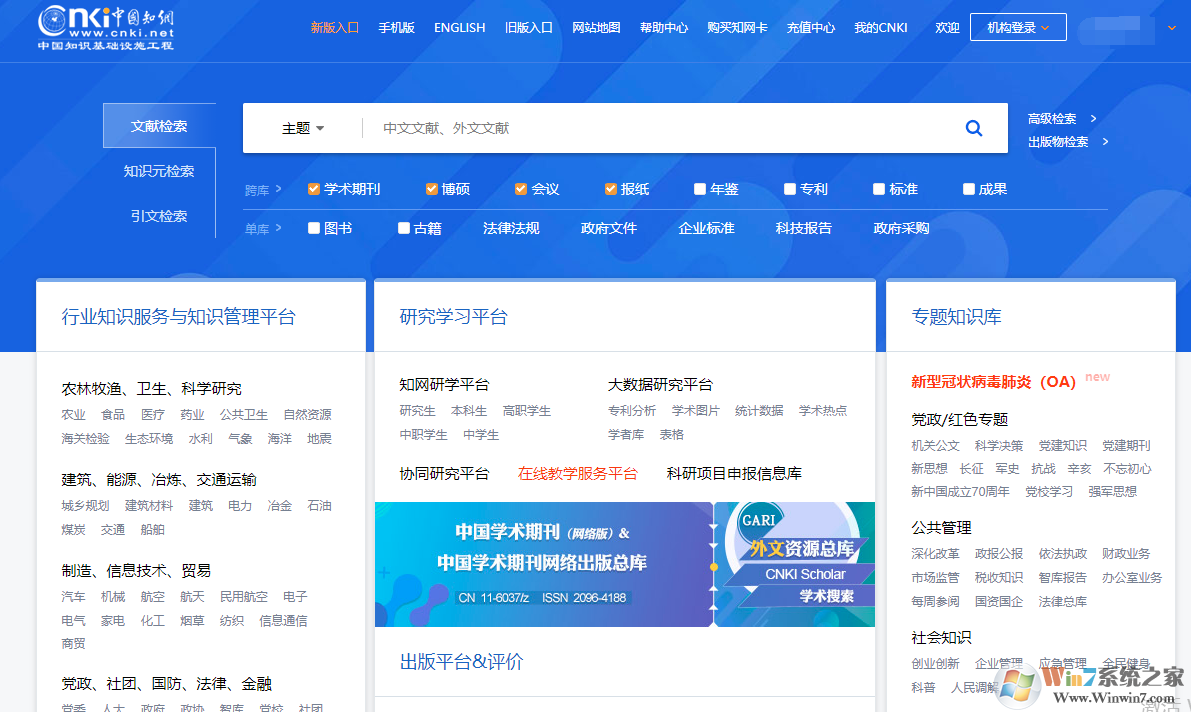Click 学术图片 link
The height and width of the screenshot is (712, 1191).
695,410
